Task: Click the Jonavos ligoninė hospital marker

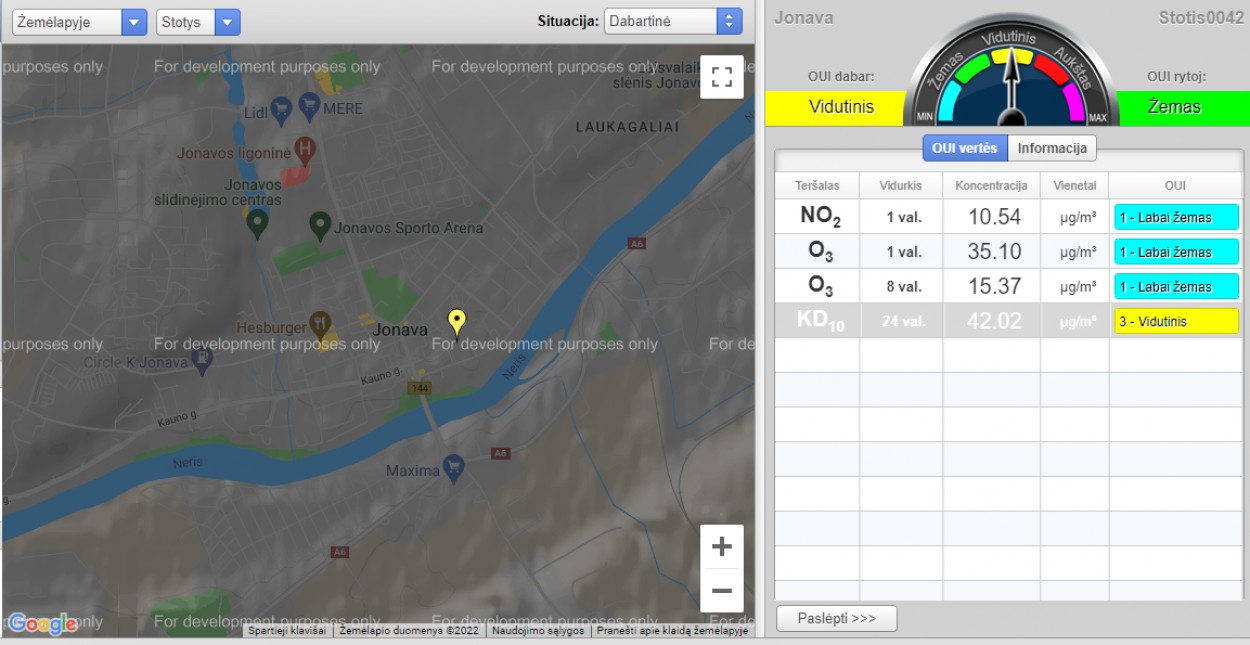Action: coord(306,150)
